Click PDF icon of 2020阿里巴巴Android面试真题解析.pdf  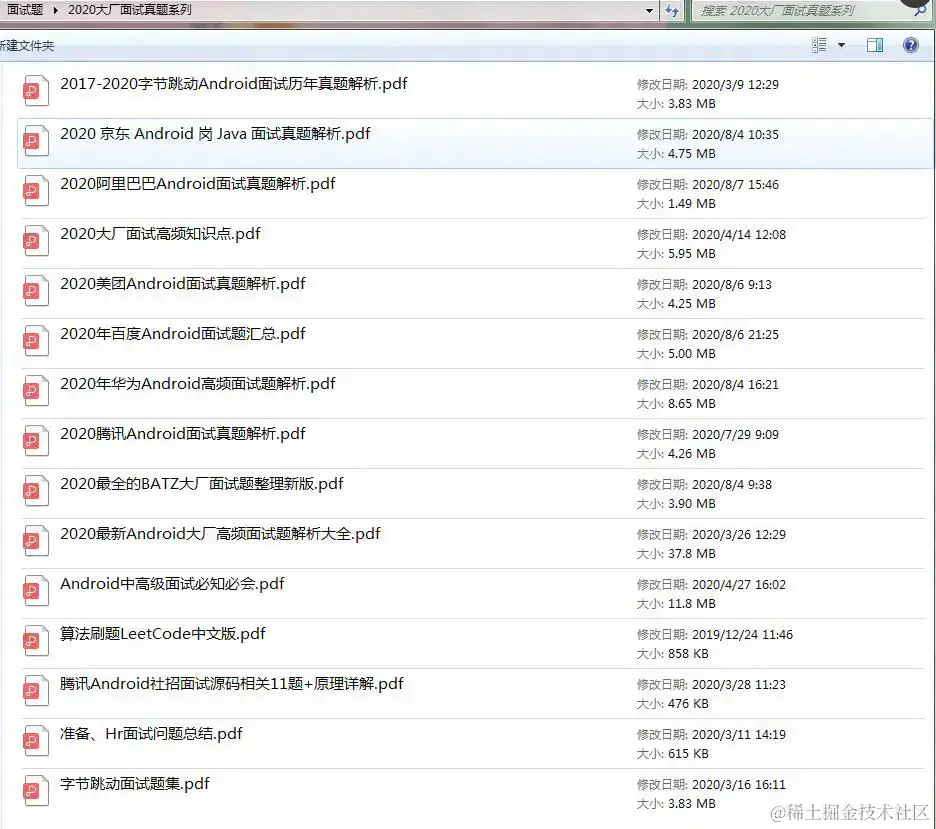[35, 191]
